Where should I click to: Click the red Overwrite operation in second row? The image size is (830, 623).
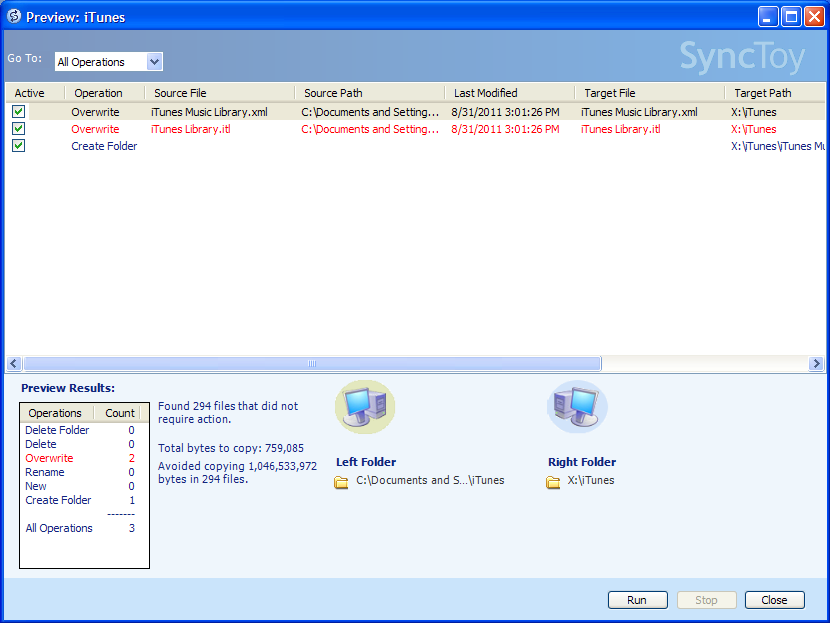95,129
